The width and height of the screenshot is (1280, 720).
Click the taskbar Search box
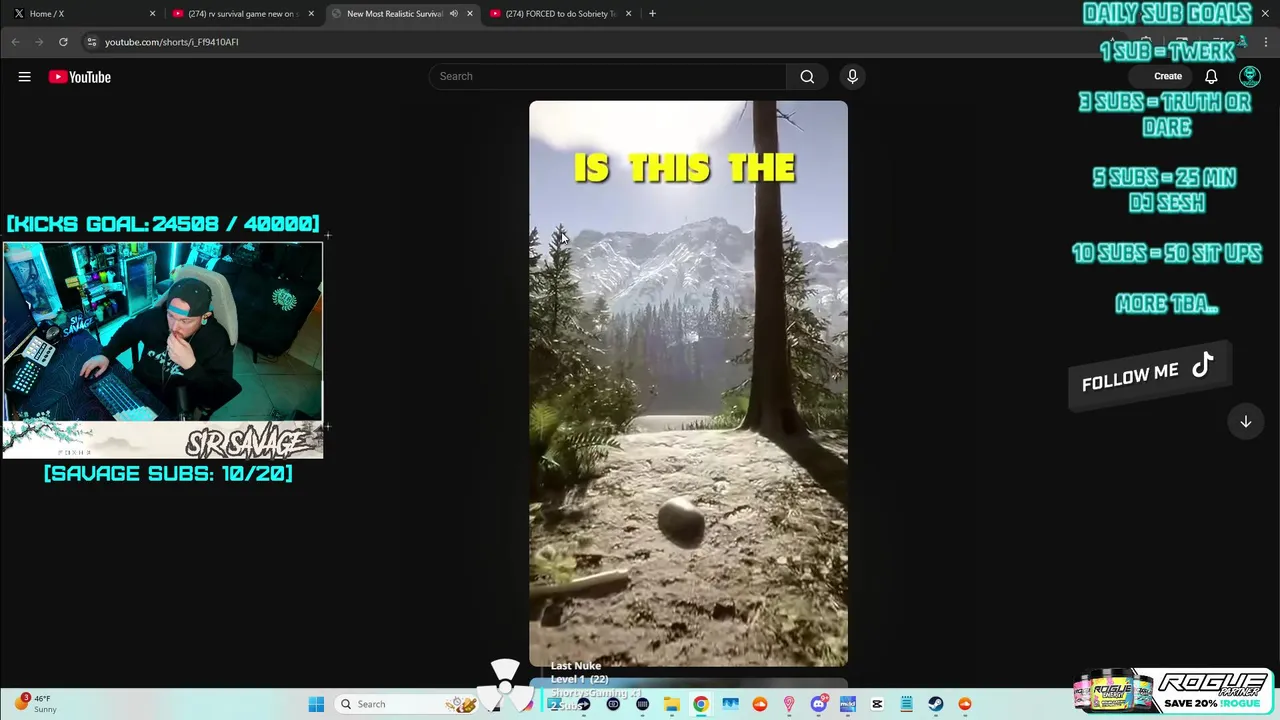405,704
